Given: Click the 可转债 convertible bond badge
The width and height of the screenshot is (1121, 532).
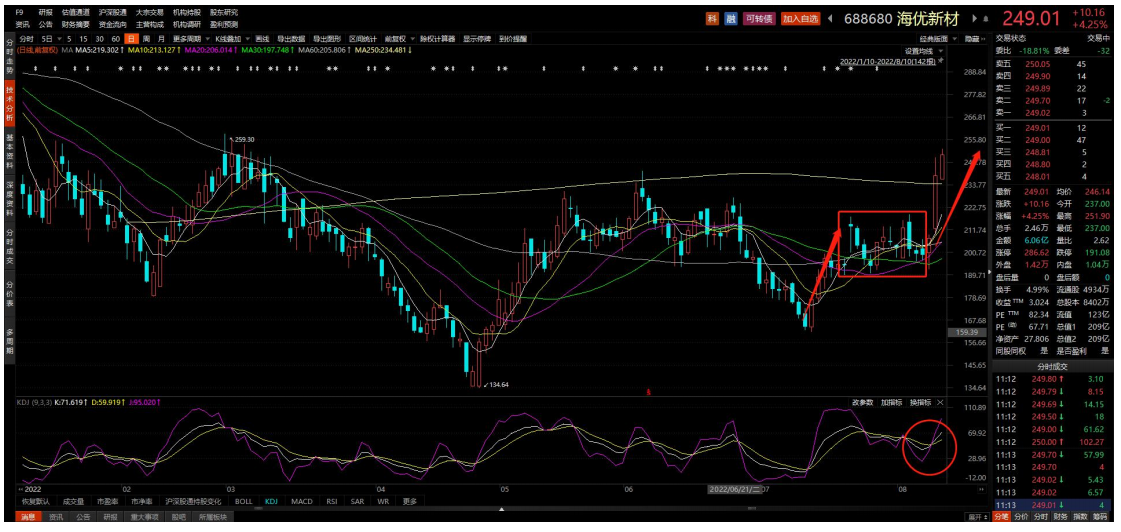Looking at the screenshot, I should point(758,18).
